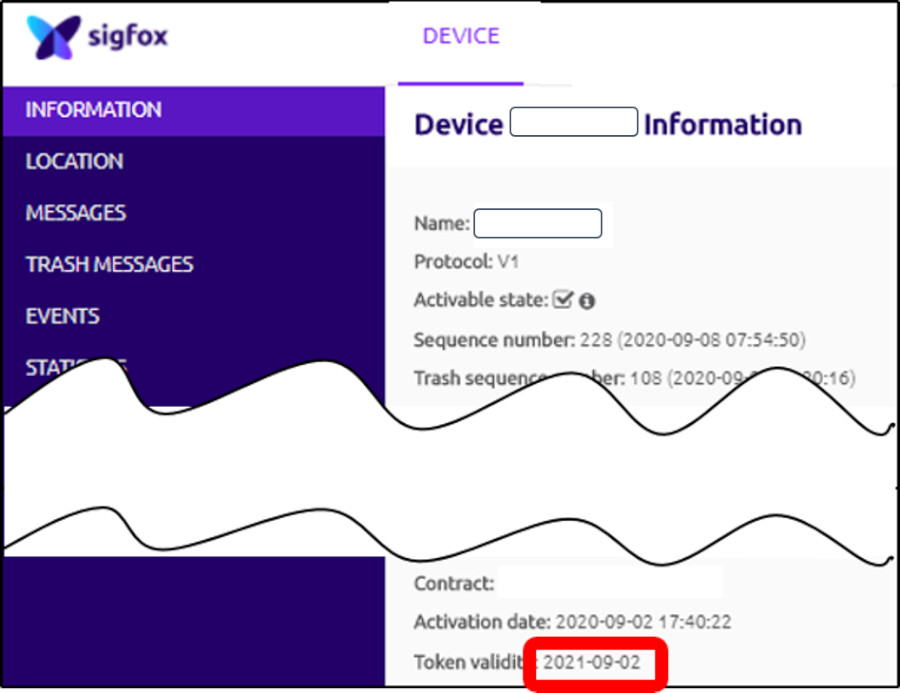The image size is (900, 693).
Task: Click the Sigfox butterfly logo
Action: click(x=54, y=37)
